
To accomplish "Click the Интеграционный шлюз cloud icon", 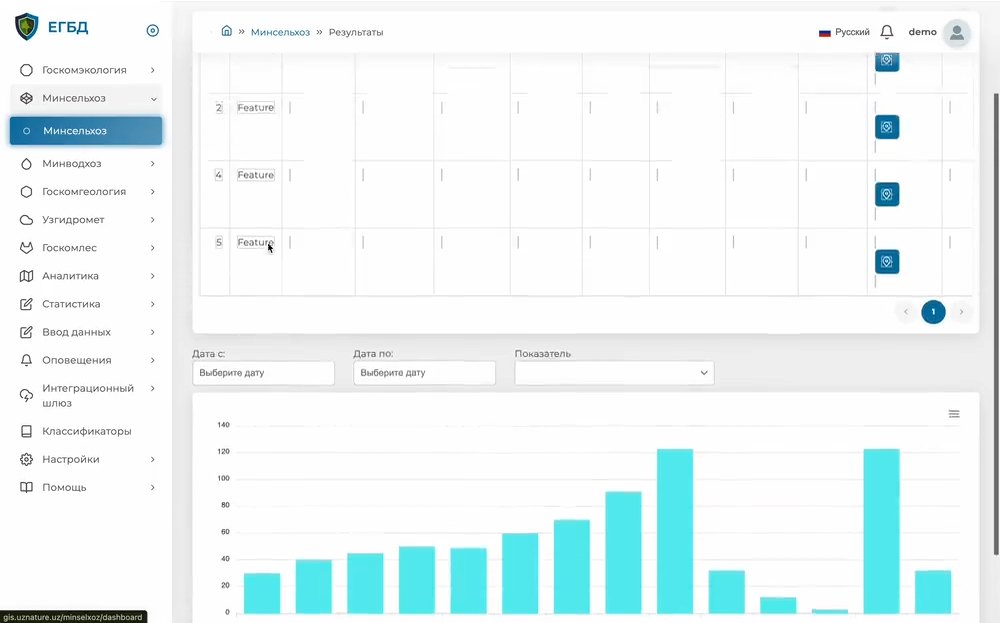I will [26, 396].
